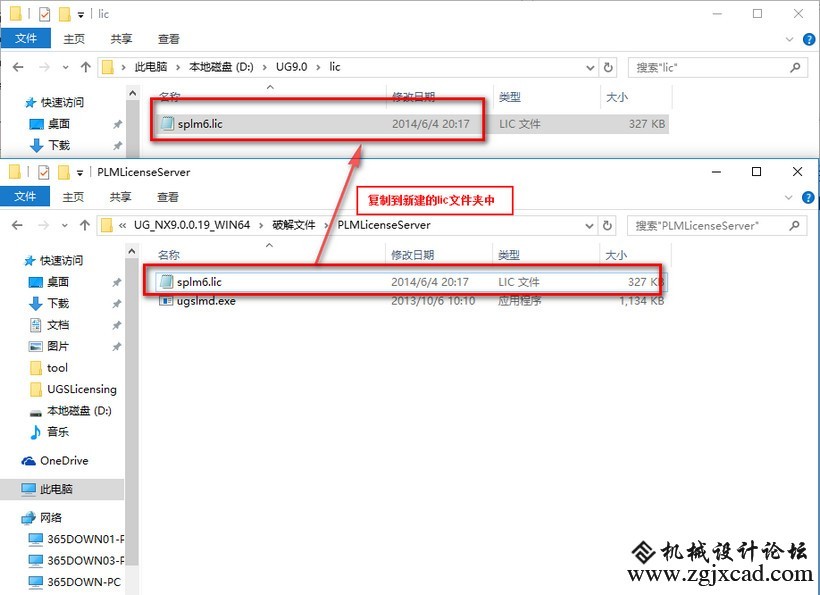Open the help icon in PLMLicenseServer window
Screen dimensions: 820x595
point(808,197)
